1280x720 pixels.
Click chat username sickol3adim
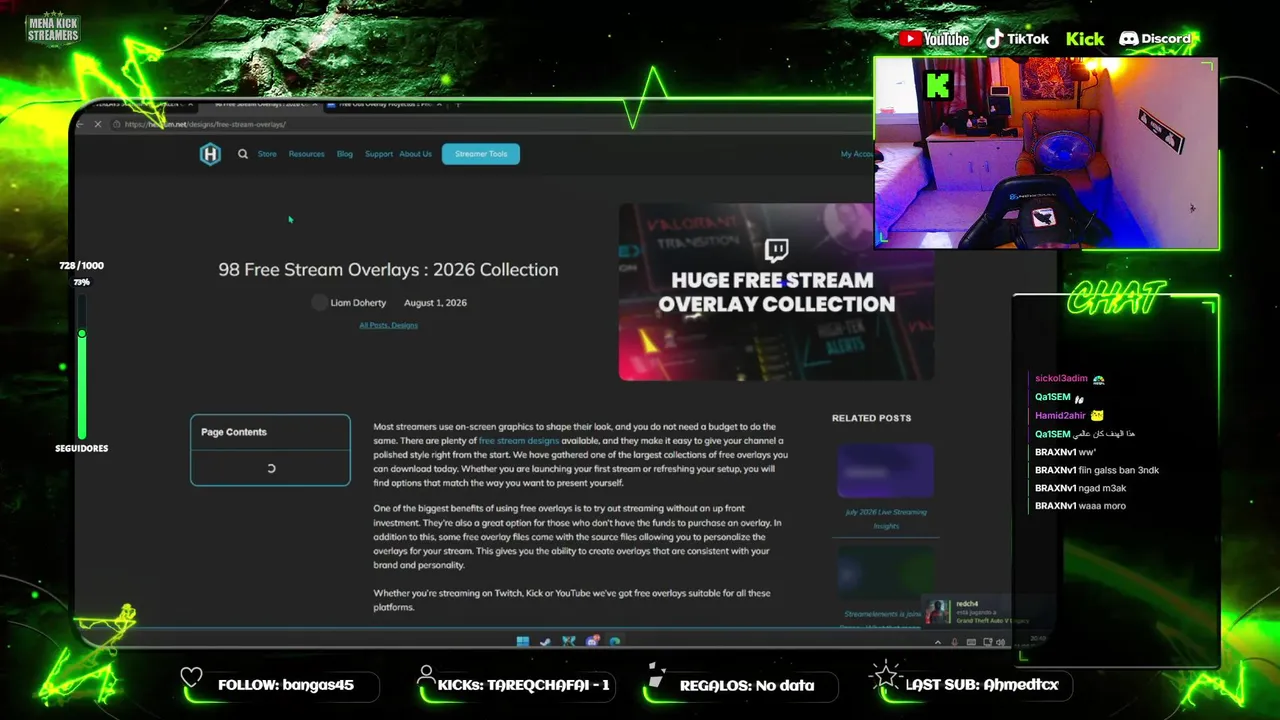(x=1061, y=379)
